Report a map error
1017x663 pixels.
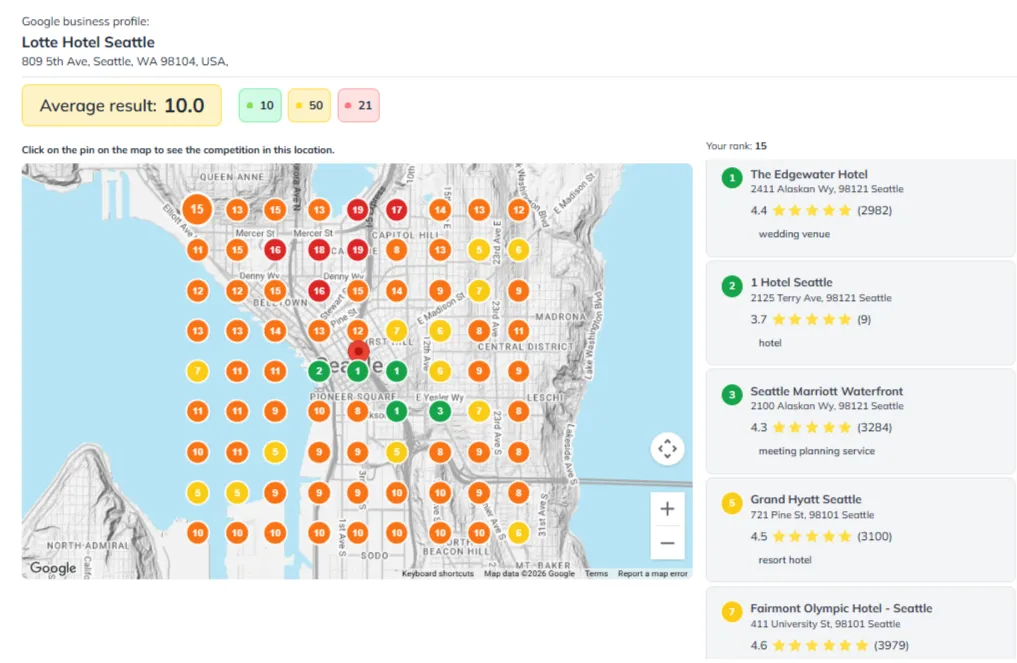point(652,573)
